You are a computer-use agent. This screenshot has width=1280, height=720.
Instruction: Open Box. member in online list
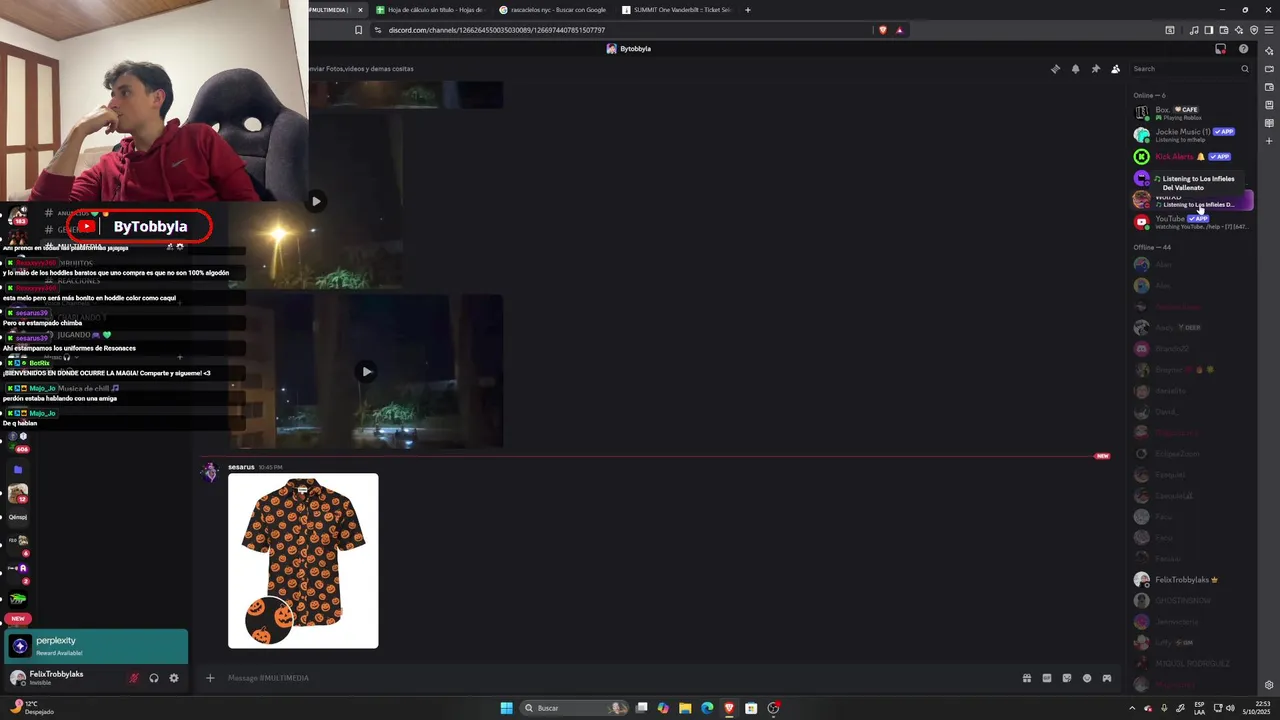pos(1190,113)
